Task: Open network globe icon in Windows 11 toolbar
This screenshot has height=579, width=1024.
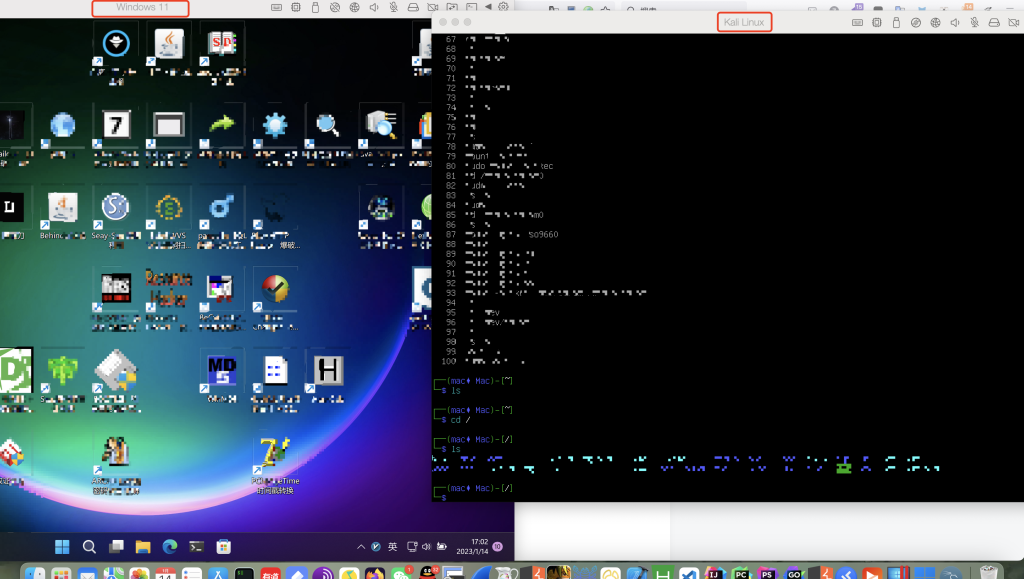Action: pyautogui.click(x=355, y=7)
